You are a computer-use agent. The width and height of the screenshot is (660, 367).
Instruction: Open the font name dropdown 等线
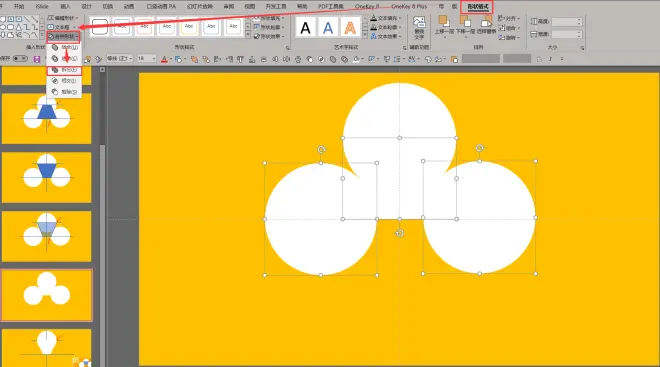coord(120,59)
